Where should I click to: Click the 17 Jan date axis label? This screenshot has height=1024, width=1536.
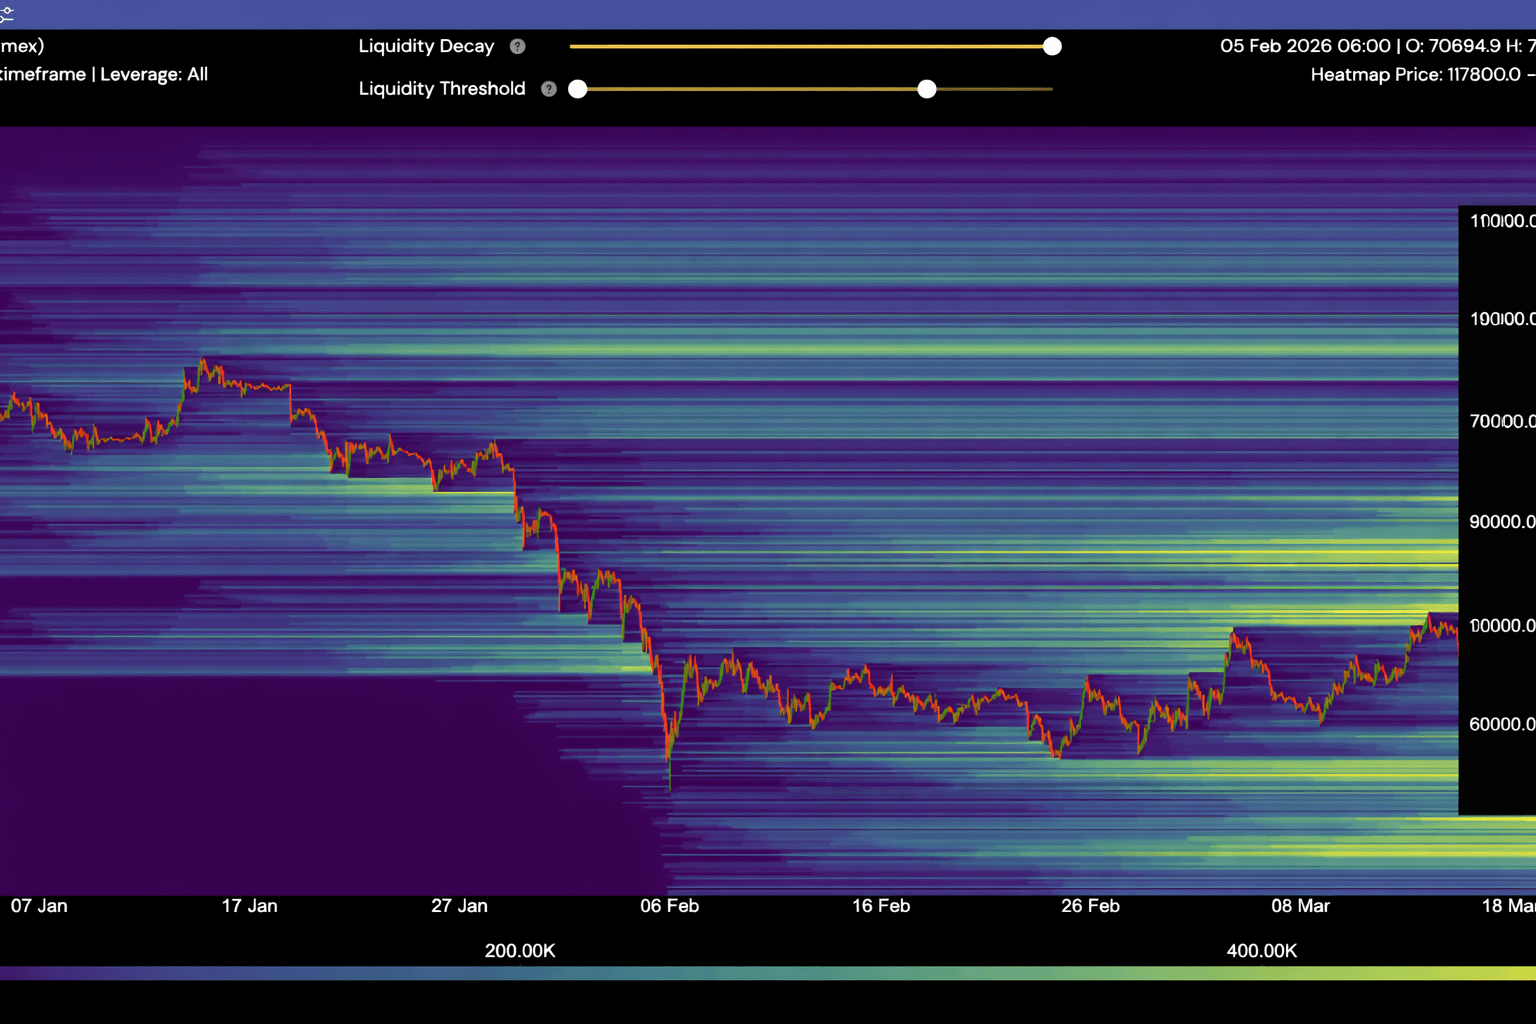point(249,906)
